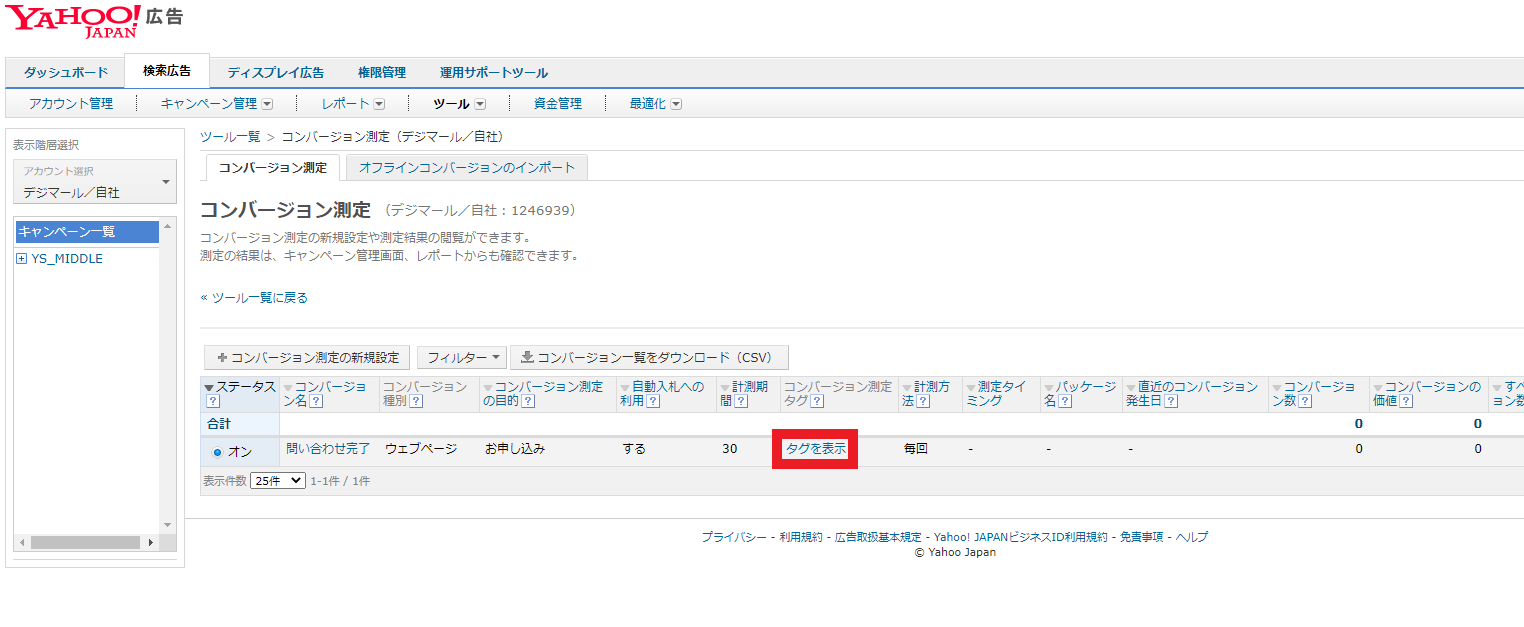Click sort arrow on コンバージョンの価値 column
1524x627 pixels.
(1377, 388)
